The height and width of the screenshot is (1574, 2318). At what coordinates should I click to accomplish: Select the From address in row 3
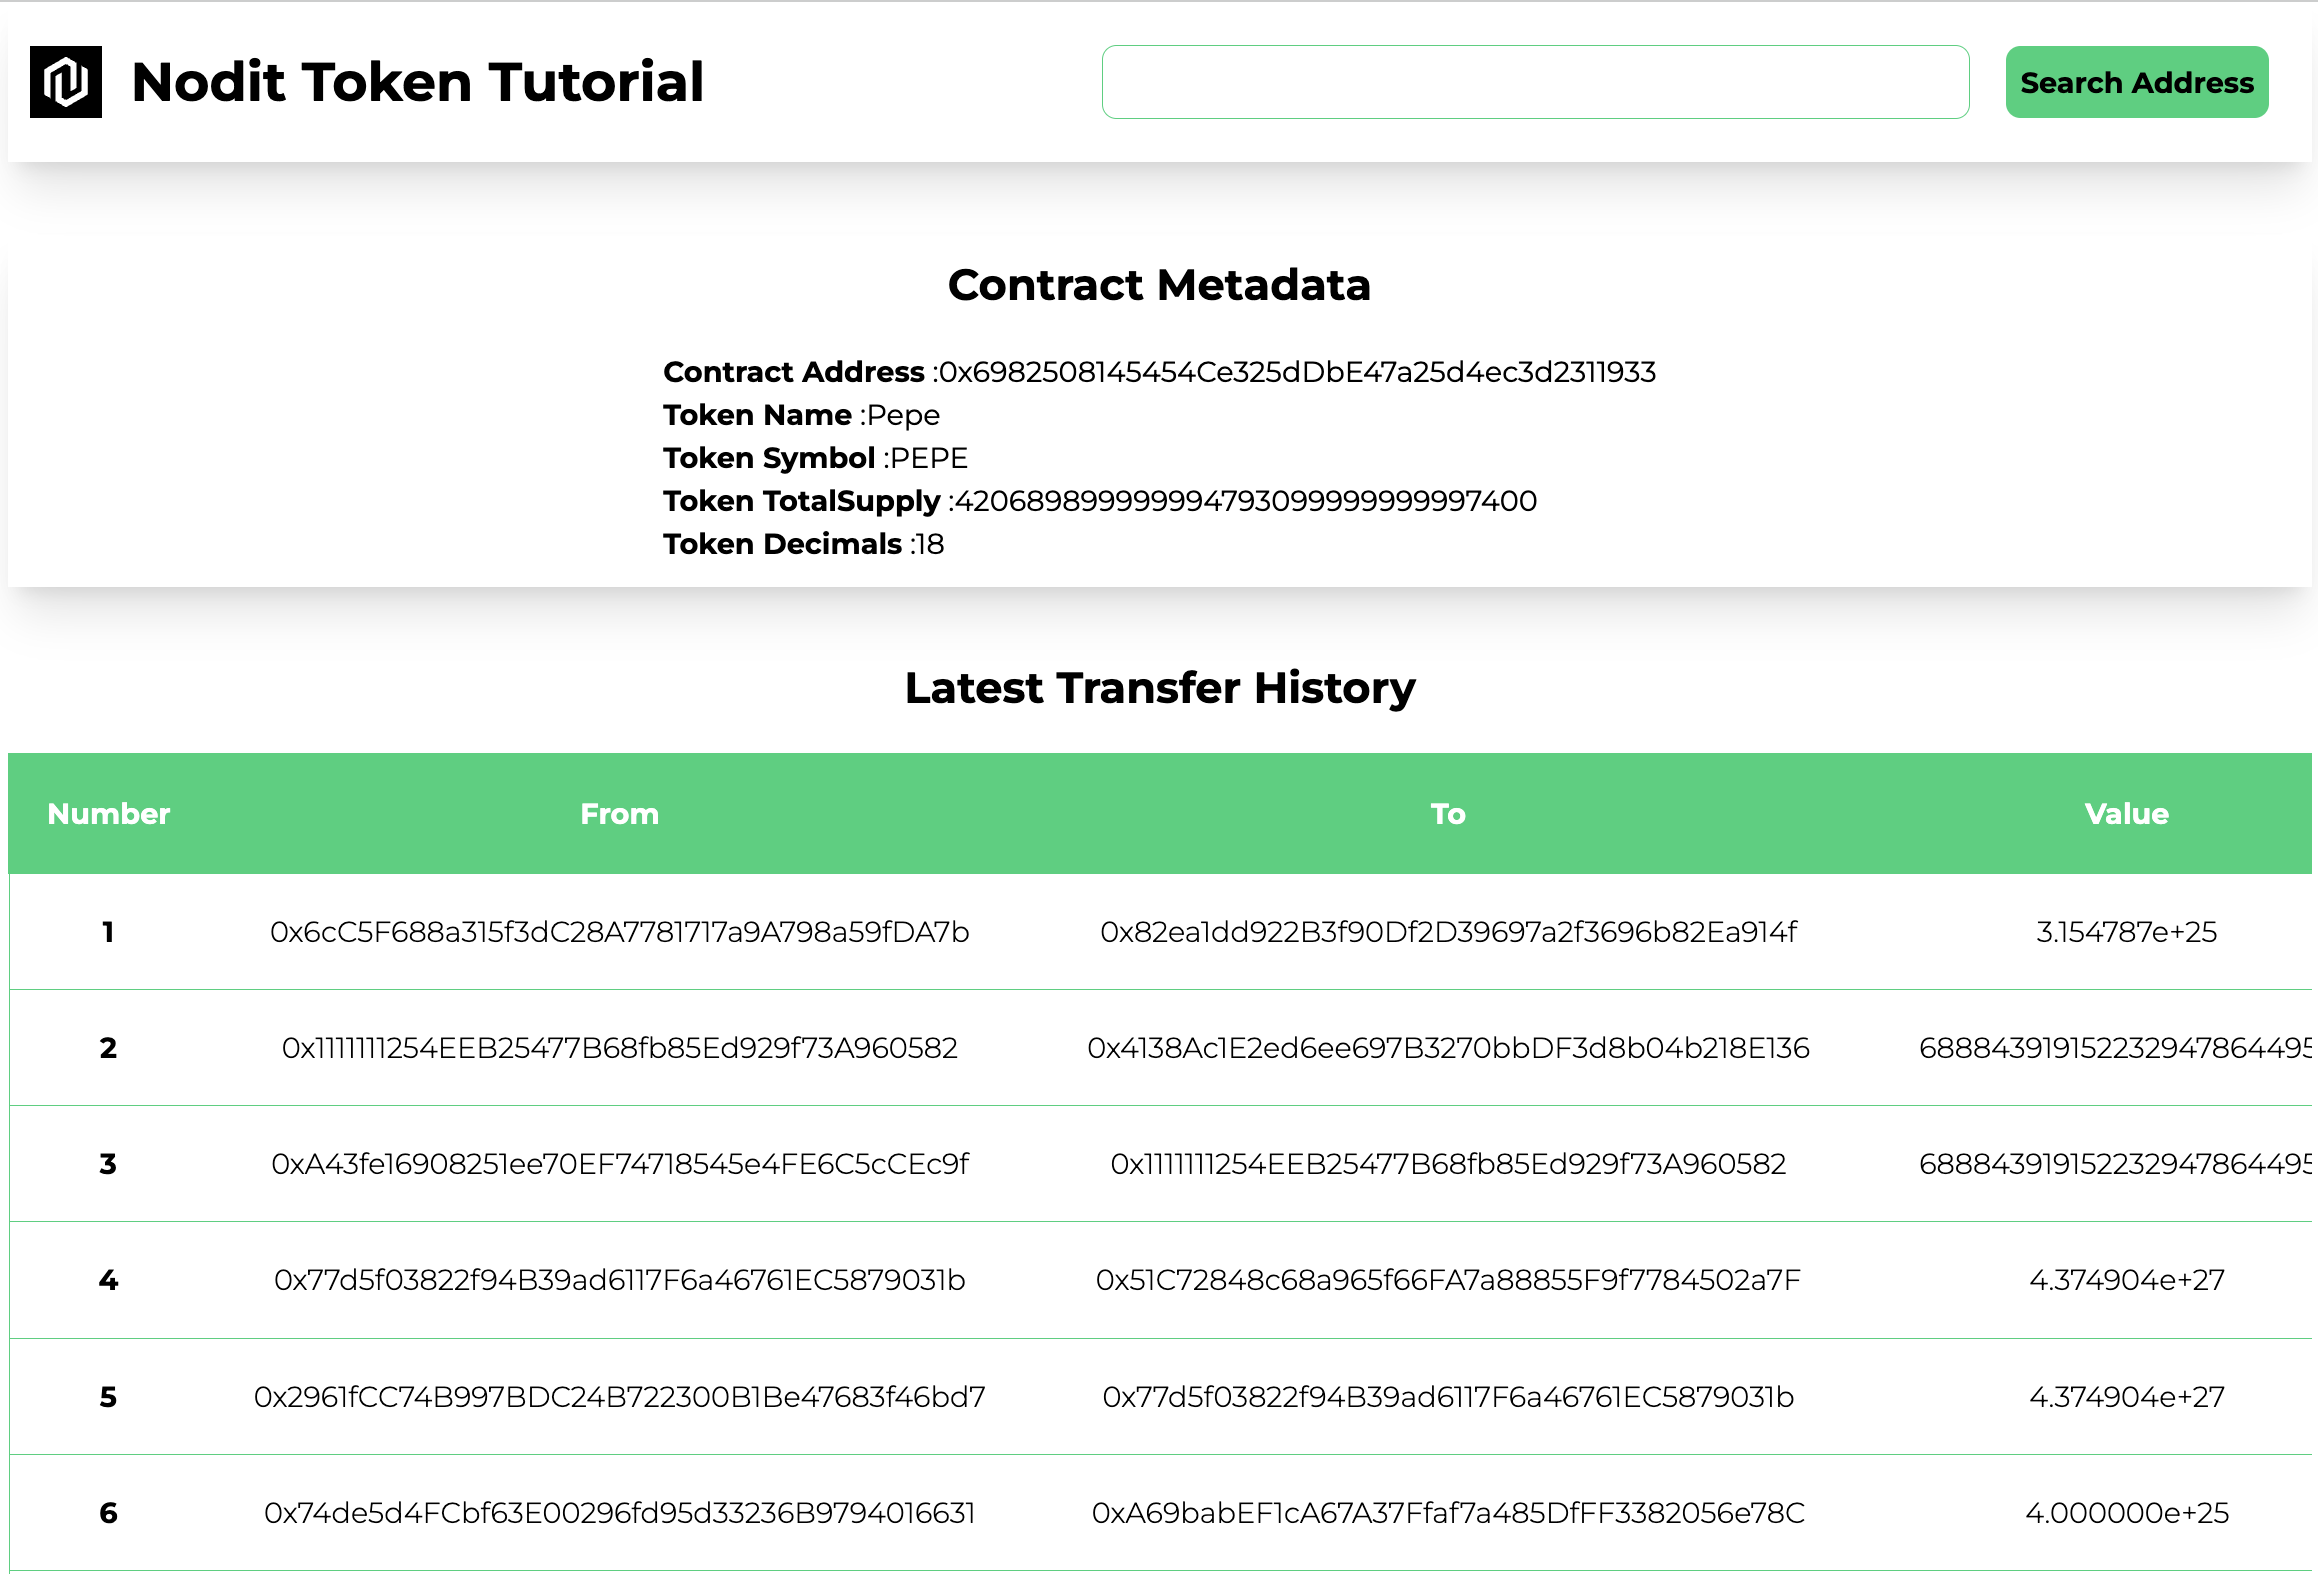(x=620, y=1164)
